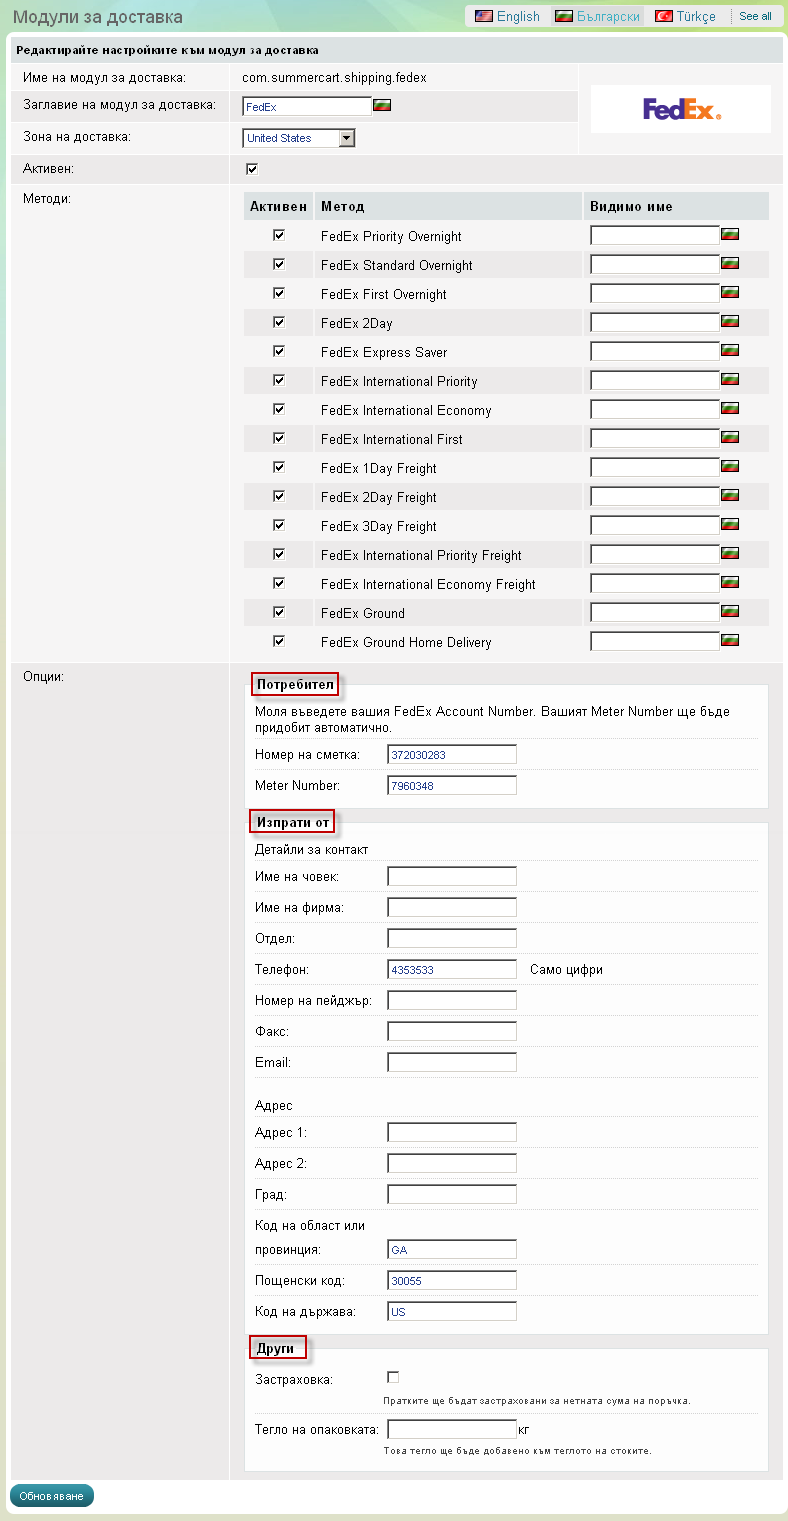788x1521 pixels.
Task: Enable the Застраховка insurance checkbox
Action: tap(393, 1377)
